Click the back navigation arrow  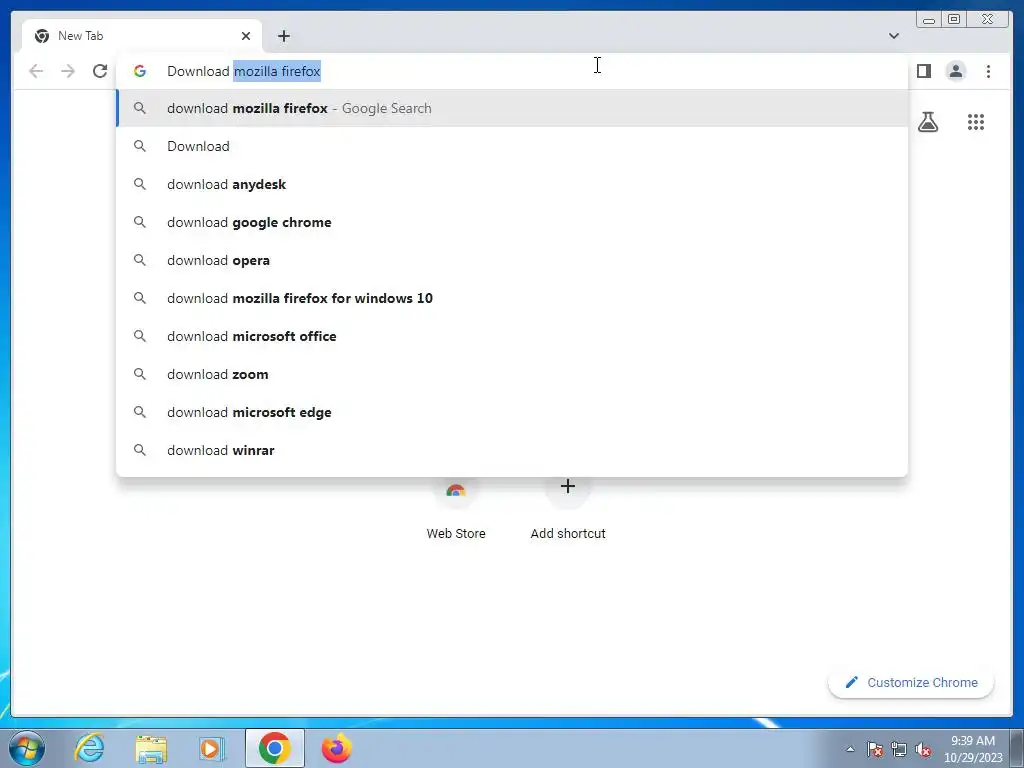[36, 71]
